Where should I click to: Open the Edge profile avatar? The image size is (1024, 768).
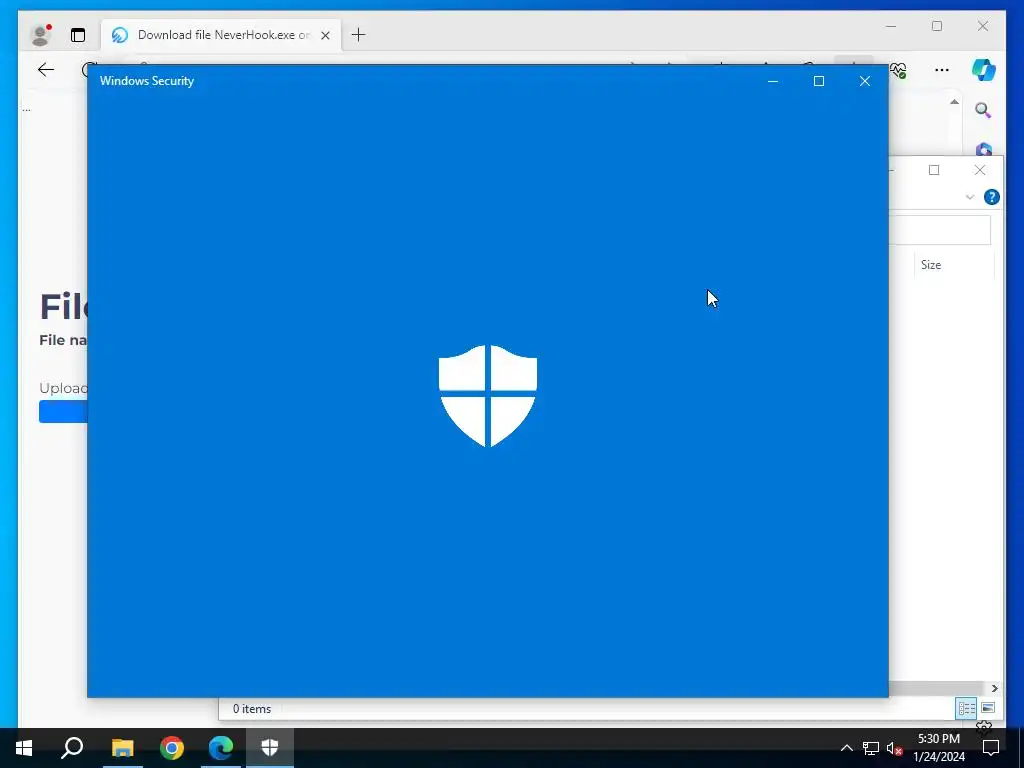click(40, 35)
